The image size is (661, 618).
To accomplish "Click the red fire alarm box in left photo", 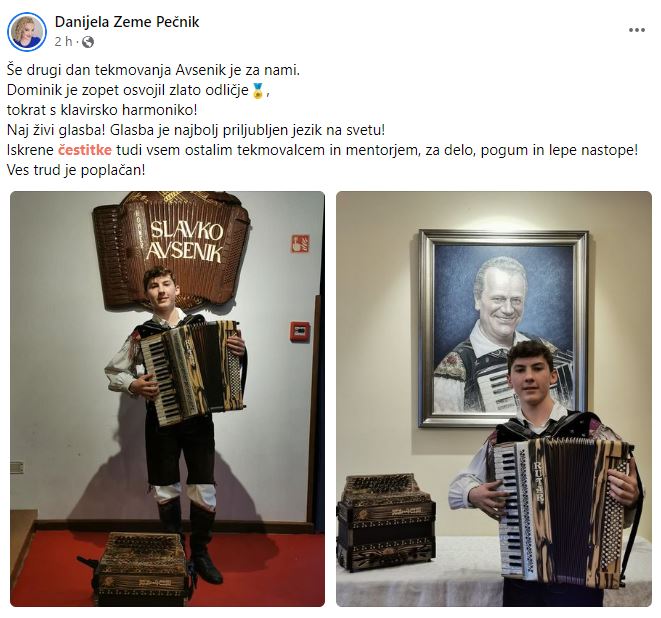I will click(x=300, y=331).
